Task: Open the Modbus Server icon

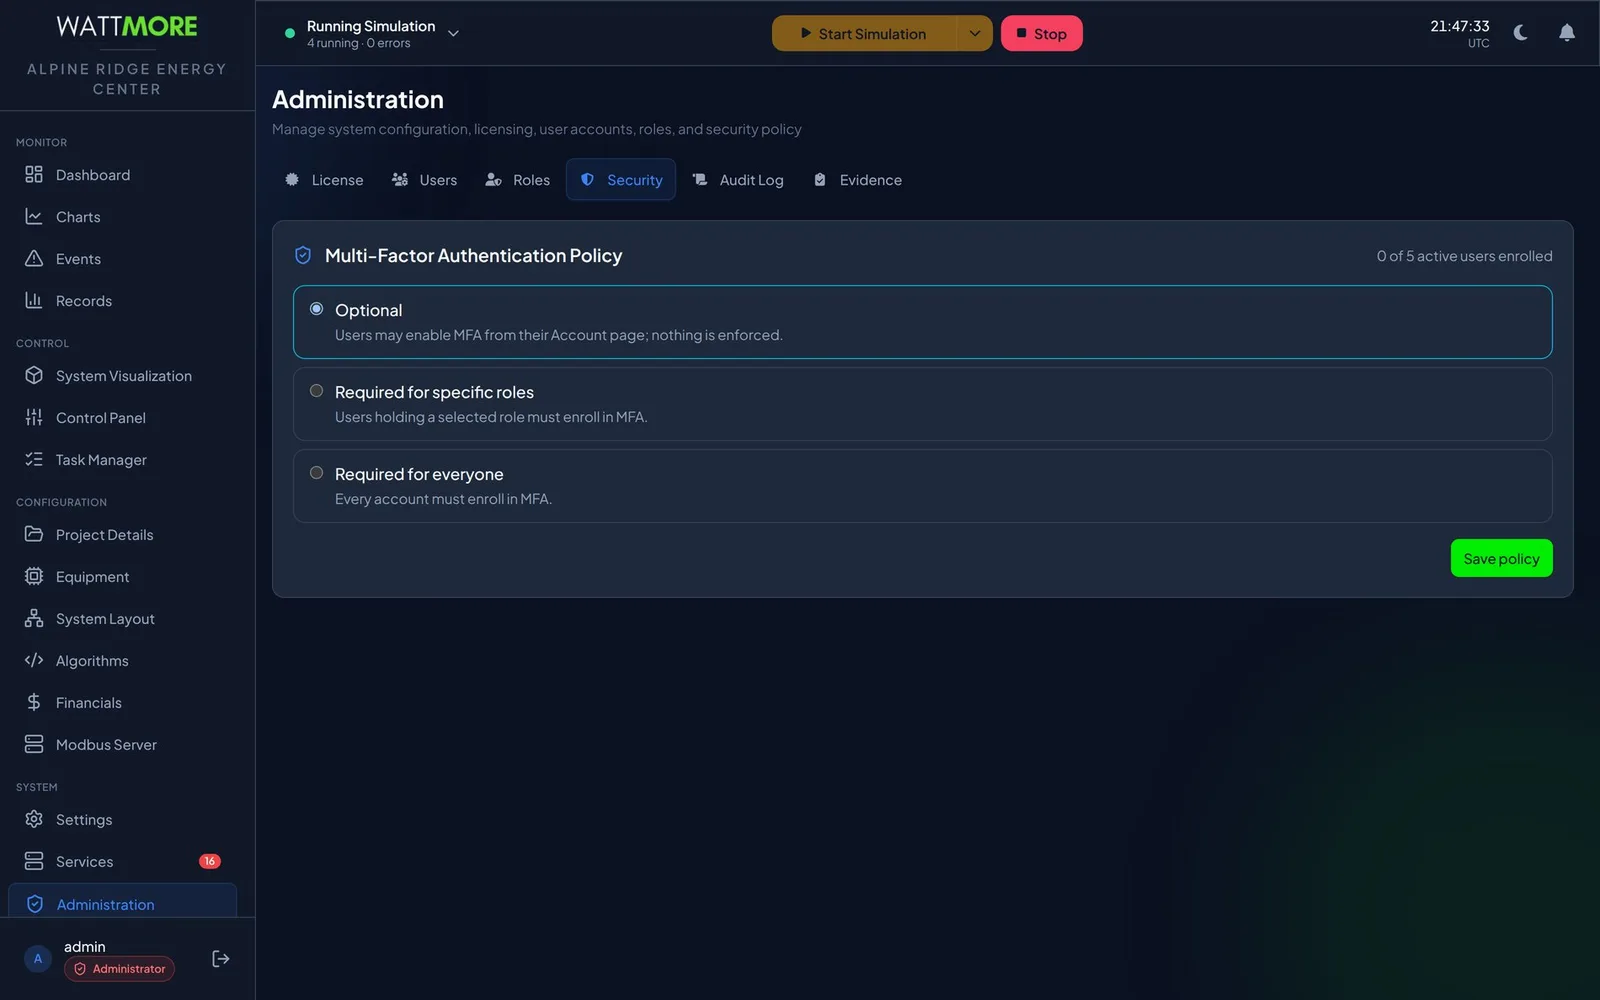Action: [34, 745]
